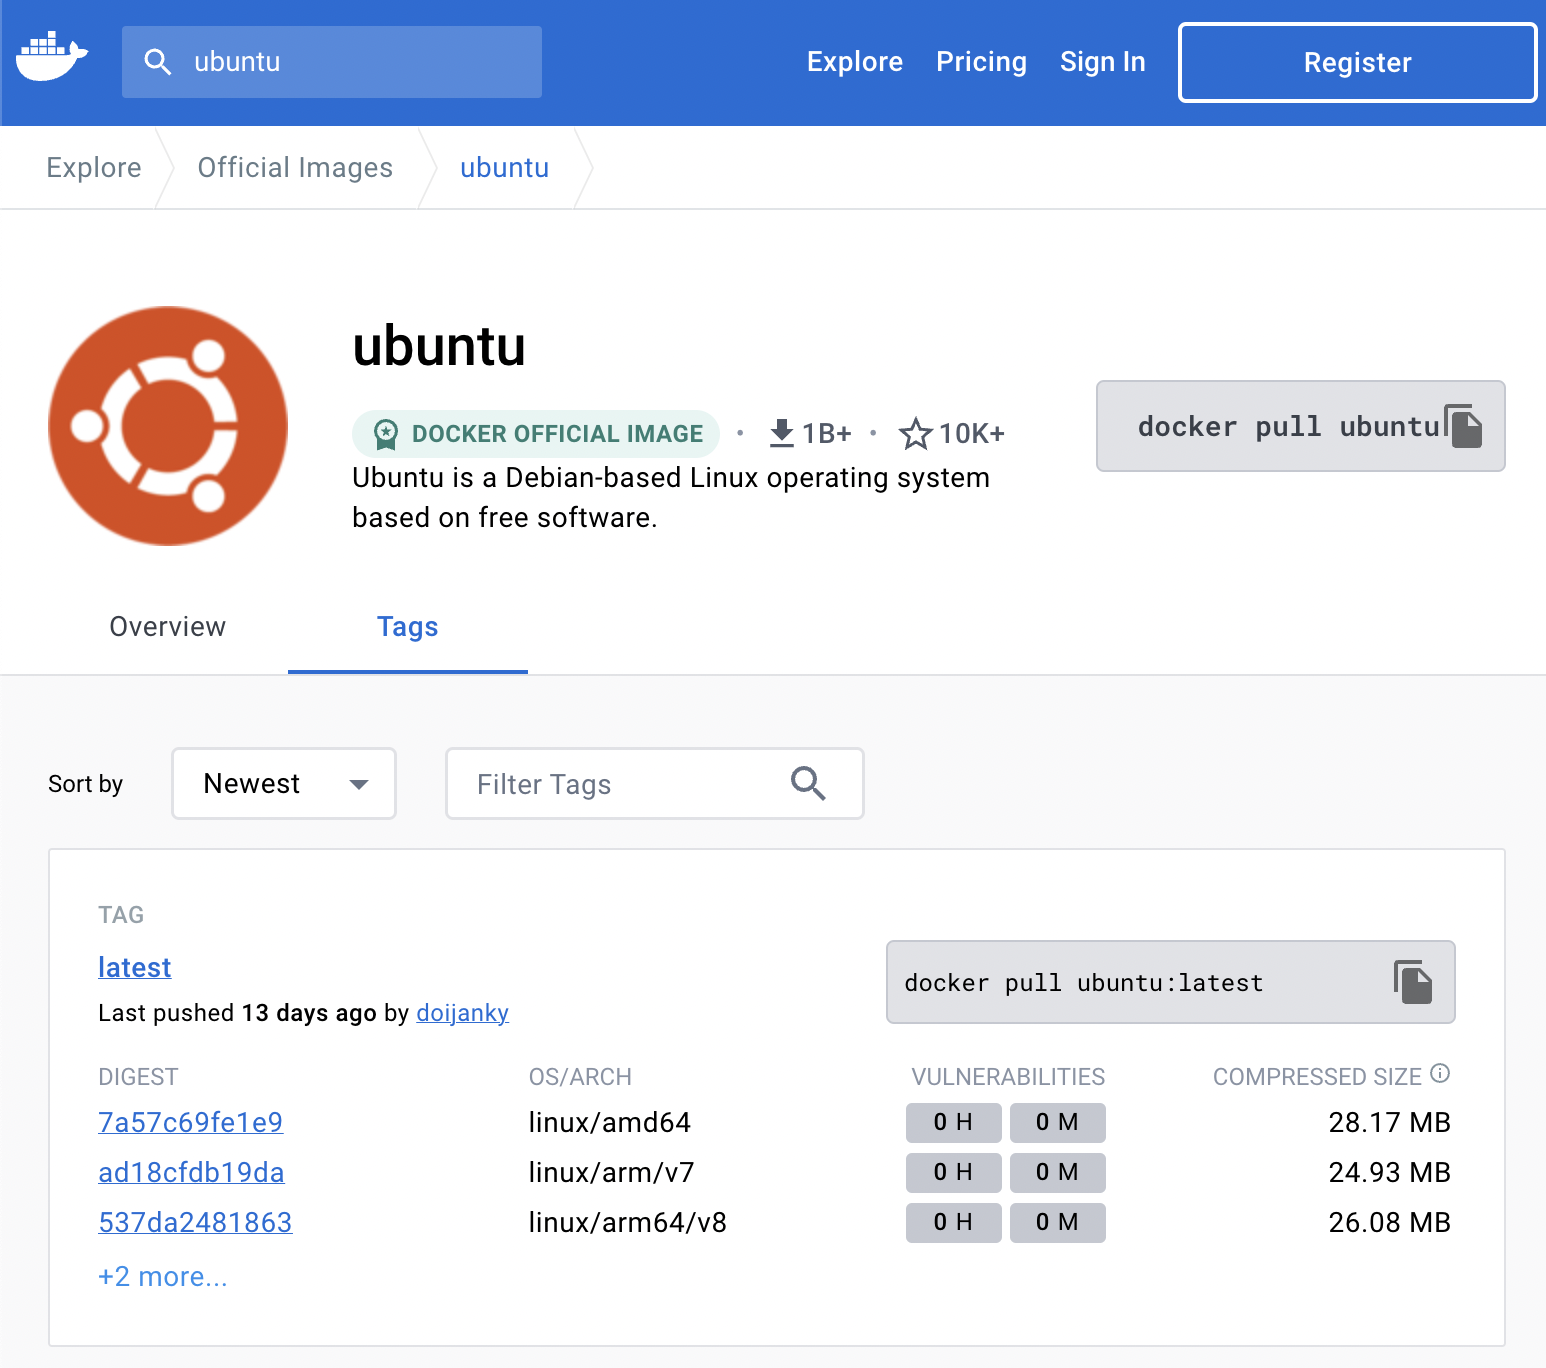Click the search magnifier icon in header
The height and width of the screenshot is (1368, 1546).
click(x=157, y=62)
